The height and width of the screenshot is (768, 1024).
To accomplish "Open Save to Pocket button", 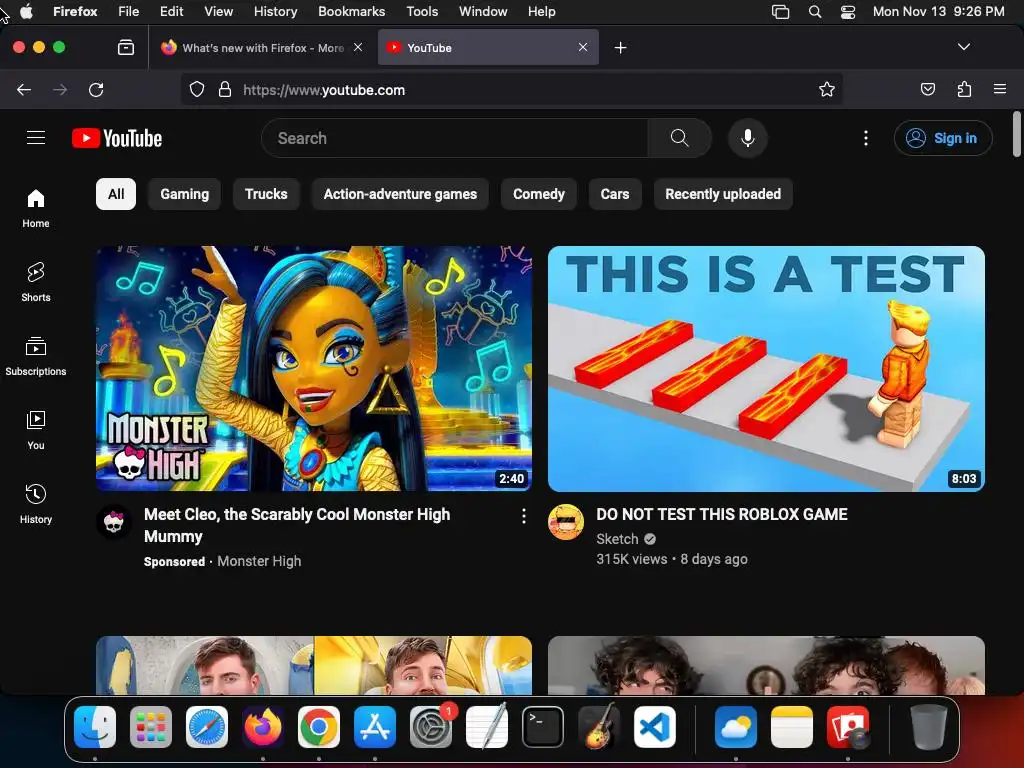I will pyautogui.click(x=927, y=89).
